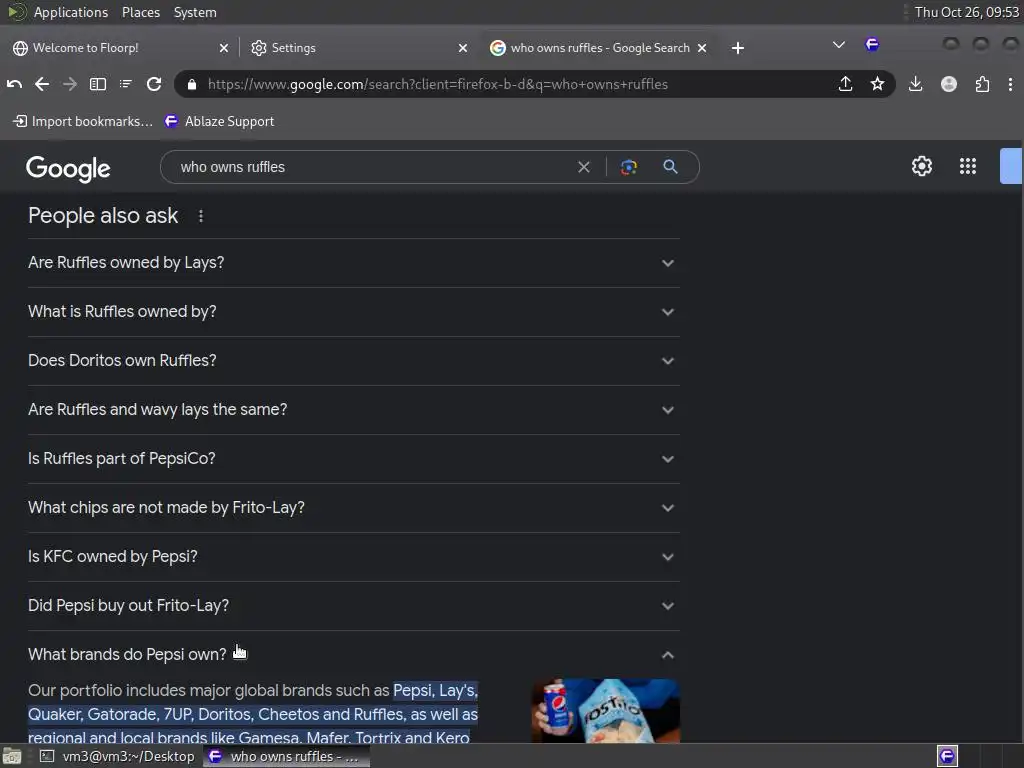
Task: Open the Ablaze Support bookmark
Action: [219, 121]
